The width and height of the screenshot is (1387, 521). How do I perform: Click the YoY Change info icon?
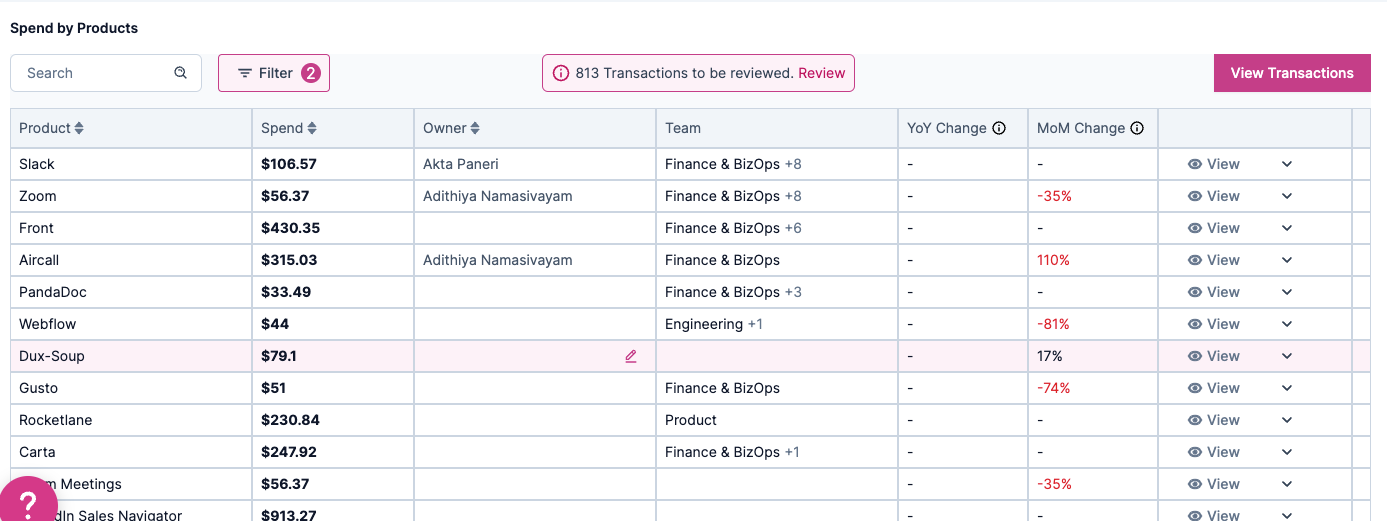(x=999, y=128)
